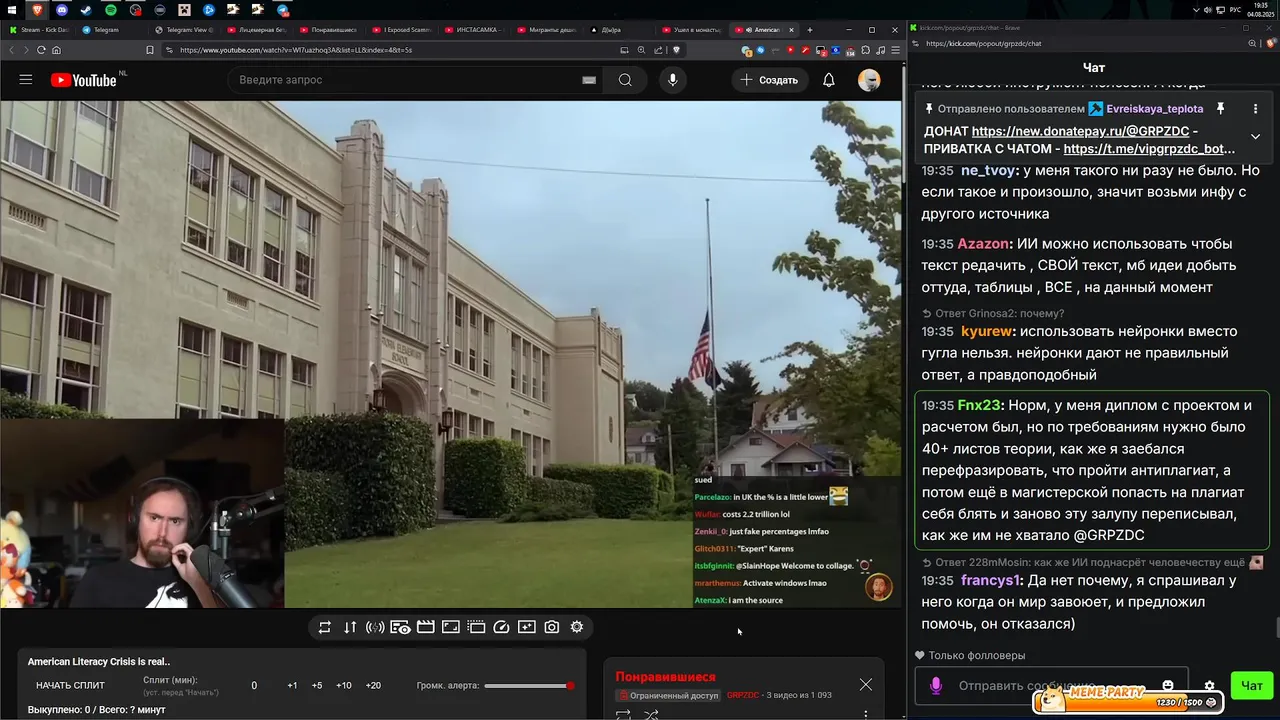Add +10 minutes to split
The image size is (1280, 720).
[x=344, y=685]
